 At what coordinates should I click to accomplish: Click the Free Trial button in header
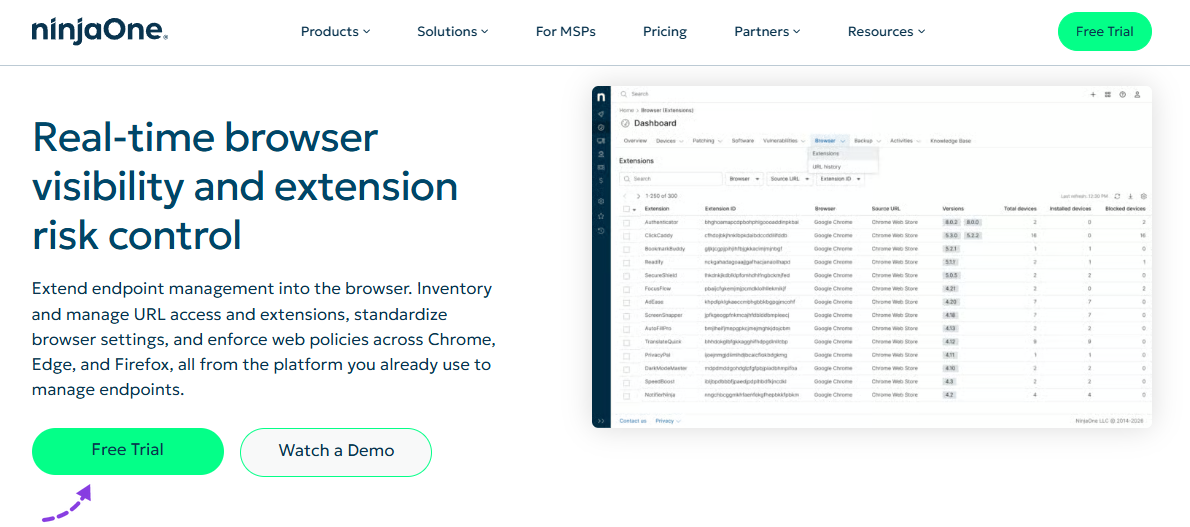click(x=1104, y=32)
